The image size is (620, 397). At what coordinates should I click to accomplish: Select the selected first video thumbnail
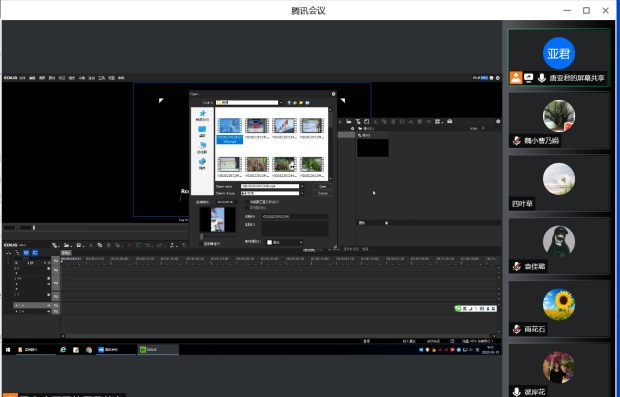coord(230,131)
